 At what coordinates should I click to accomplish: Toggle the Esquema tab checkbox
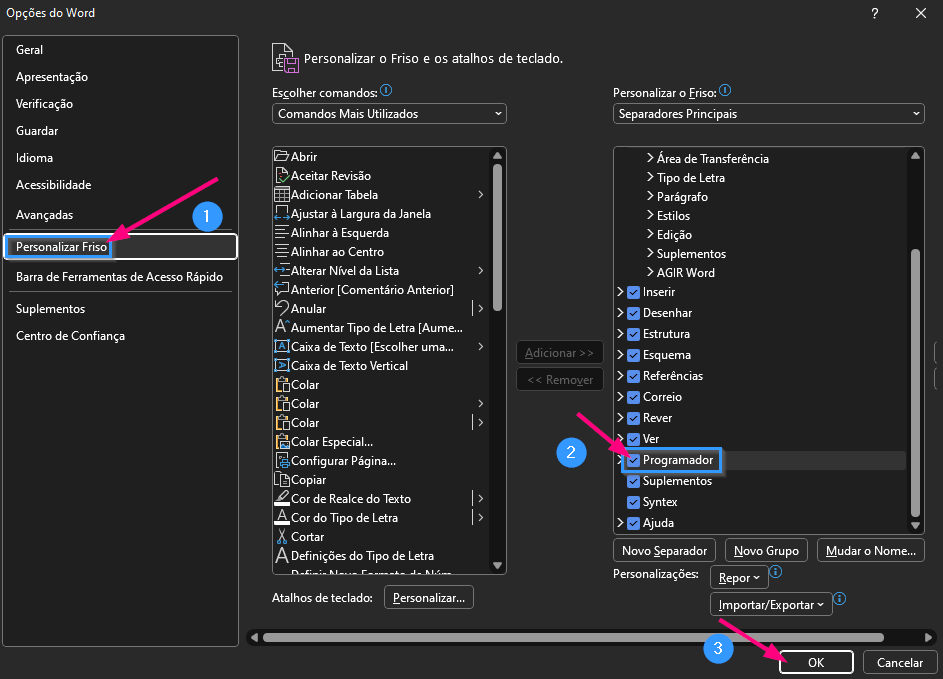pos(633,355)
